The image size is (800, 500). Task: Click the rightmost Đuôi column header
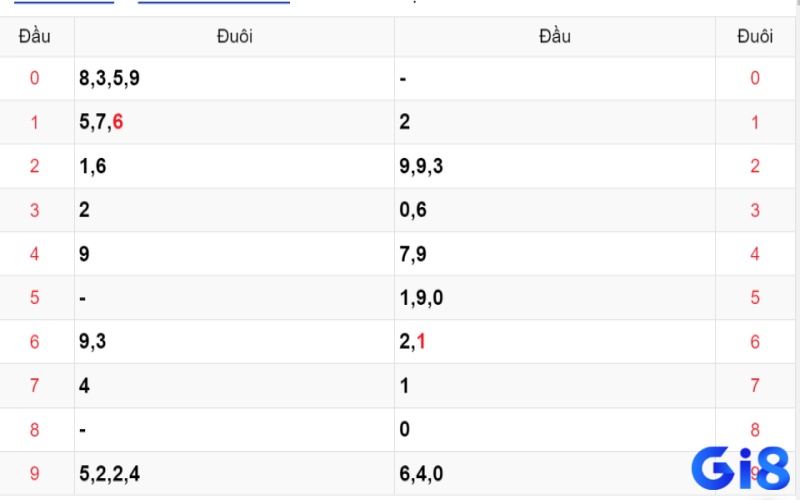pyautogui.click(x=755, y=37)
